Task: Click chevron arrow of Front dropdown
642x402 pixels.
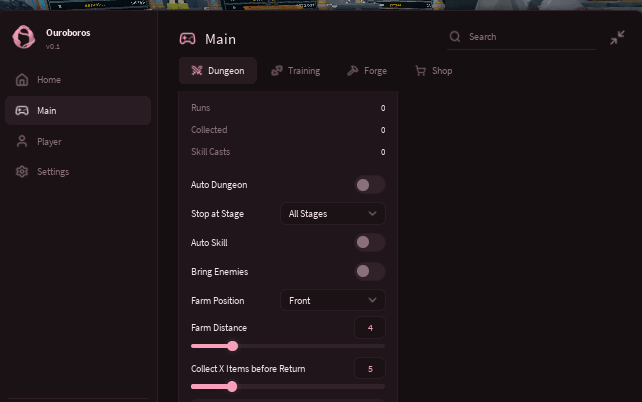Action: (x=372, y=300)
